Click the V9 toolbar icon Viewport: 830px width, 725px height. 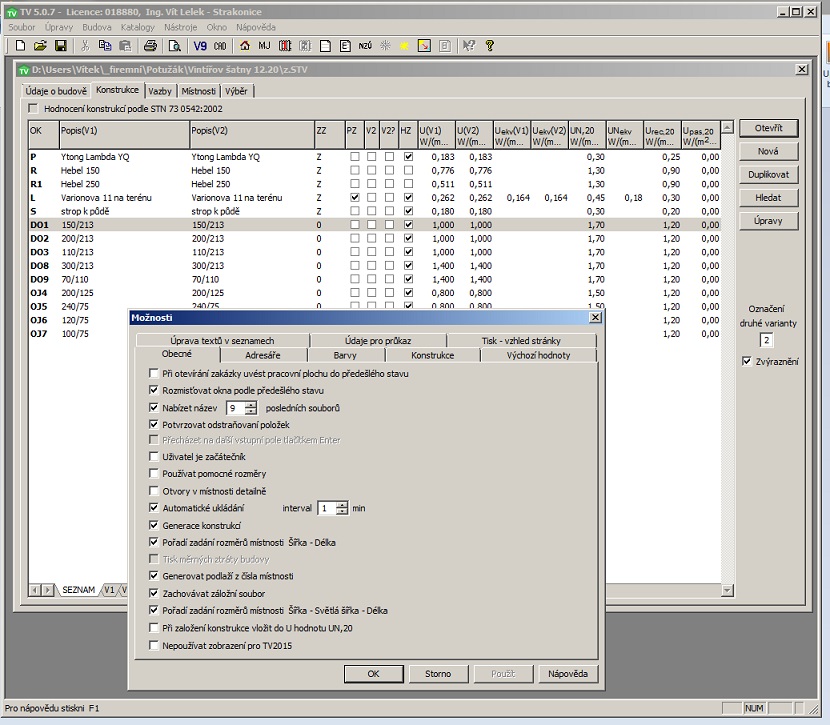tap(200, 46)
